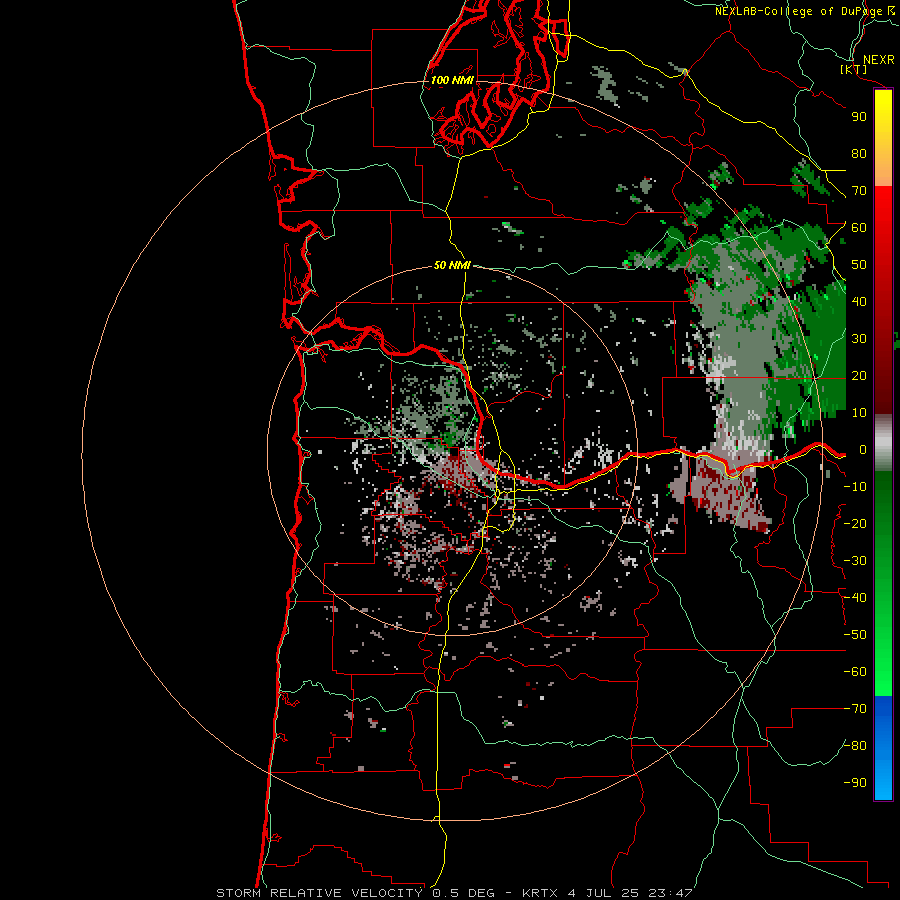The image size is (900, 900).
Task: Click the -80 value on the velocity scale
Action: (855, 746)
